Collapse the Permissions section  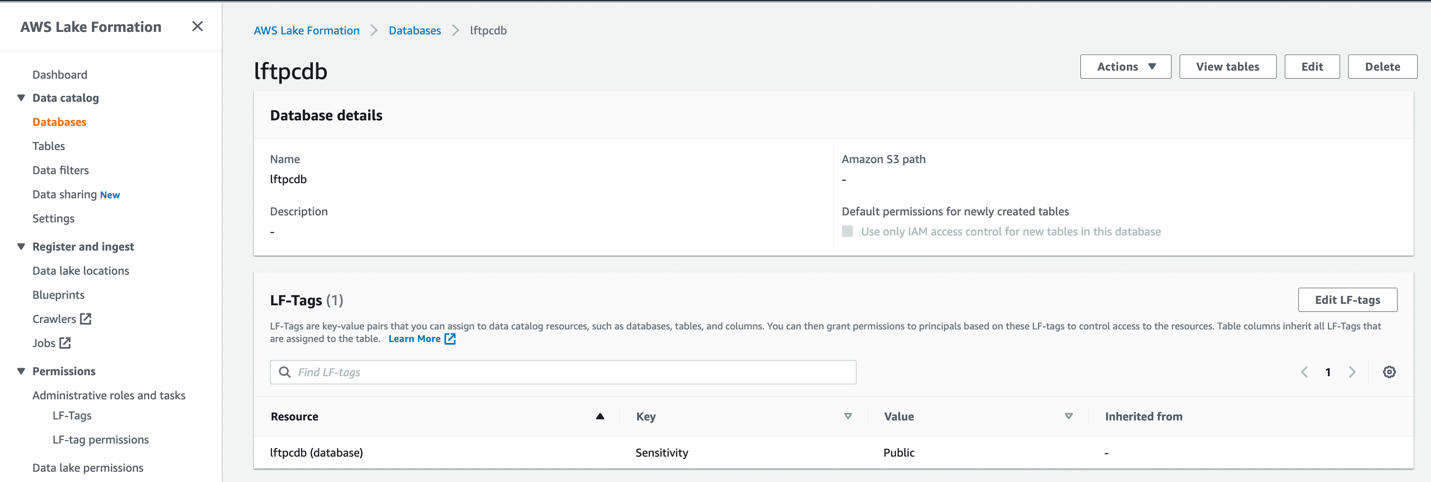tap(21, 371)
